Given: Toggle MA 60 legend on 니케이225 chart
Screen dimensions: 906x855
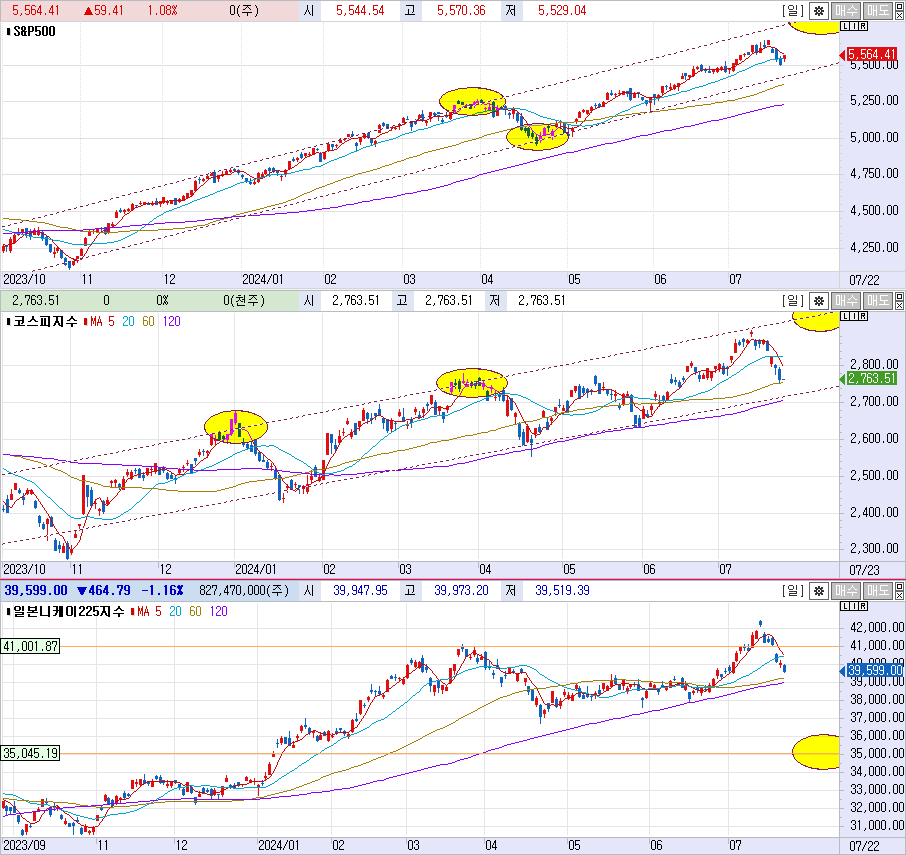Looking at the screenshot, I should 195,611.
